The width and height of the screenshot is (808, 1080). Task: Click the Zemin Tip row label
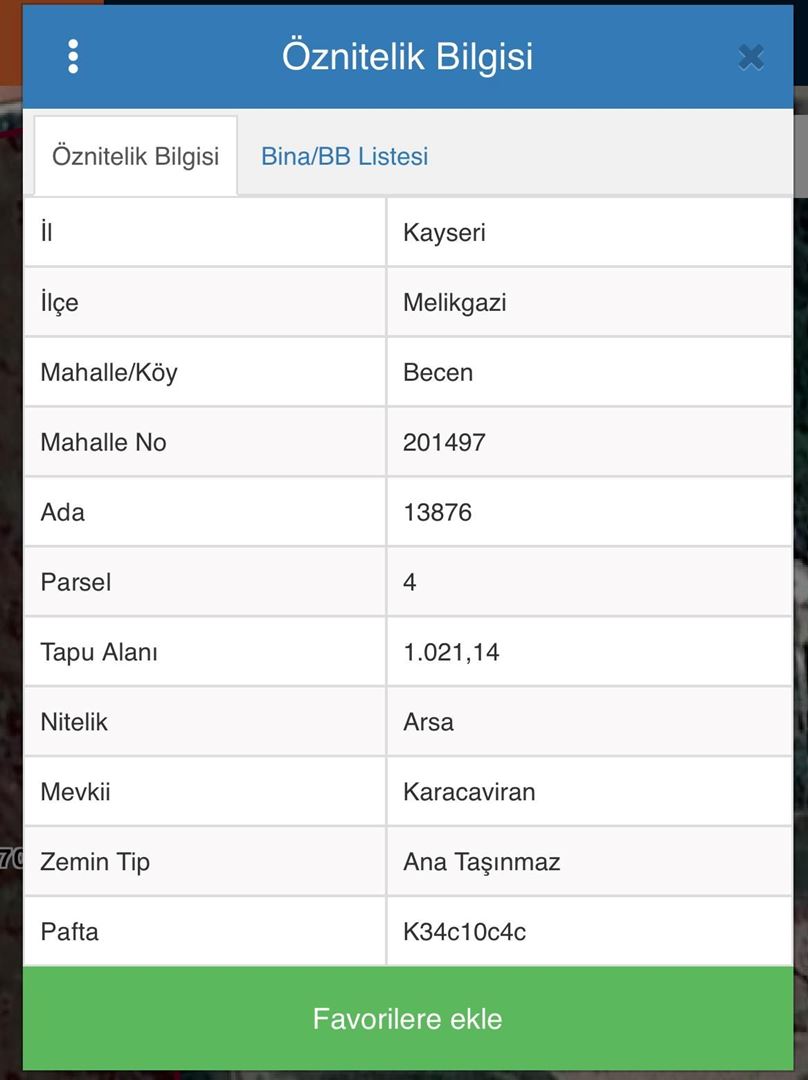pyautogui.click(x=95, y=862)
